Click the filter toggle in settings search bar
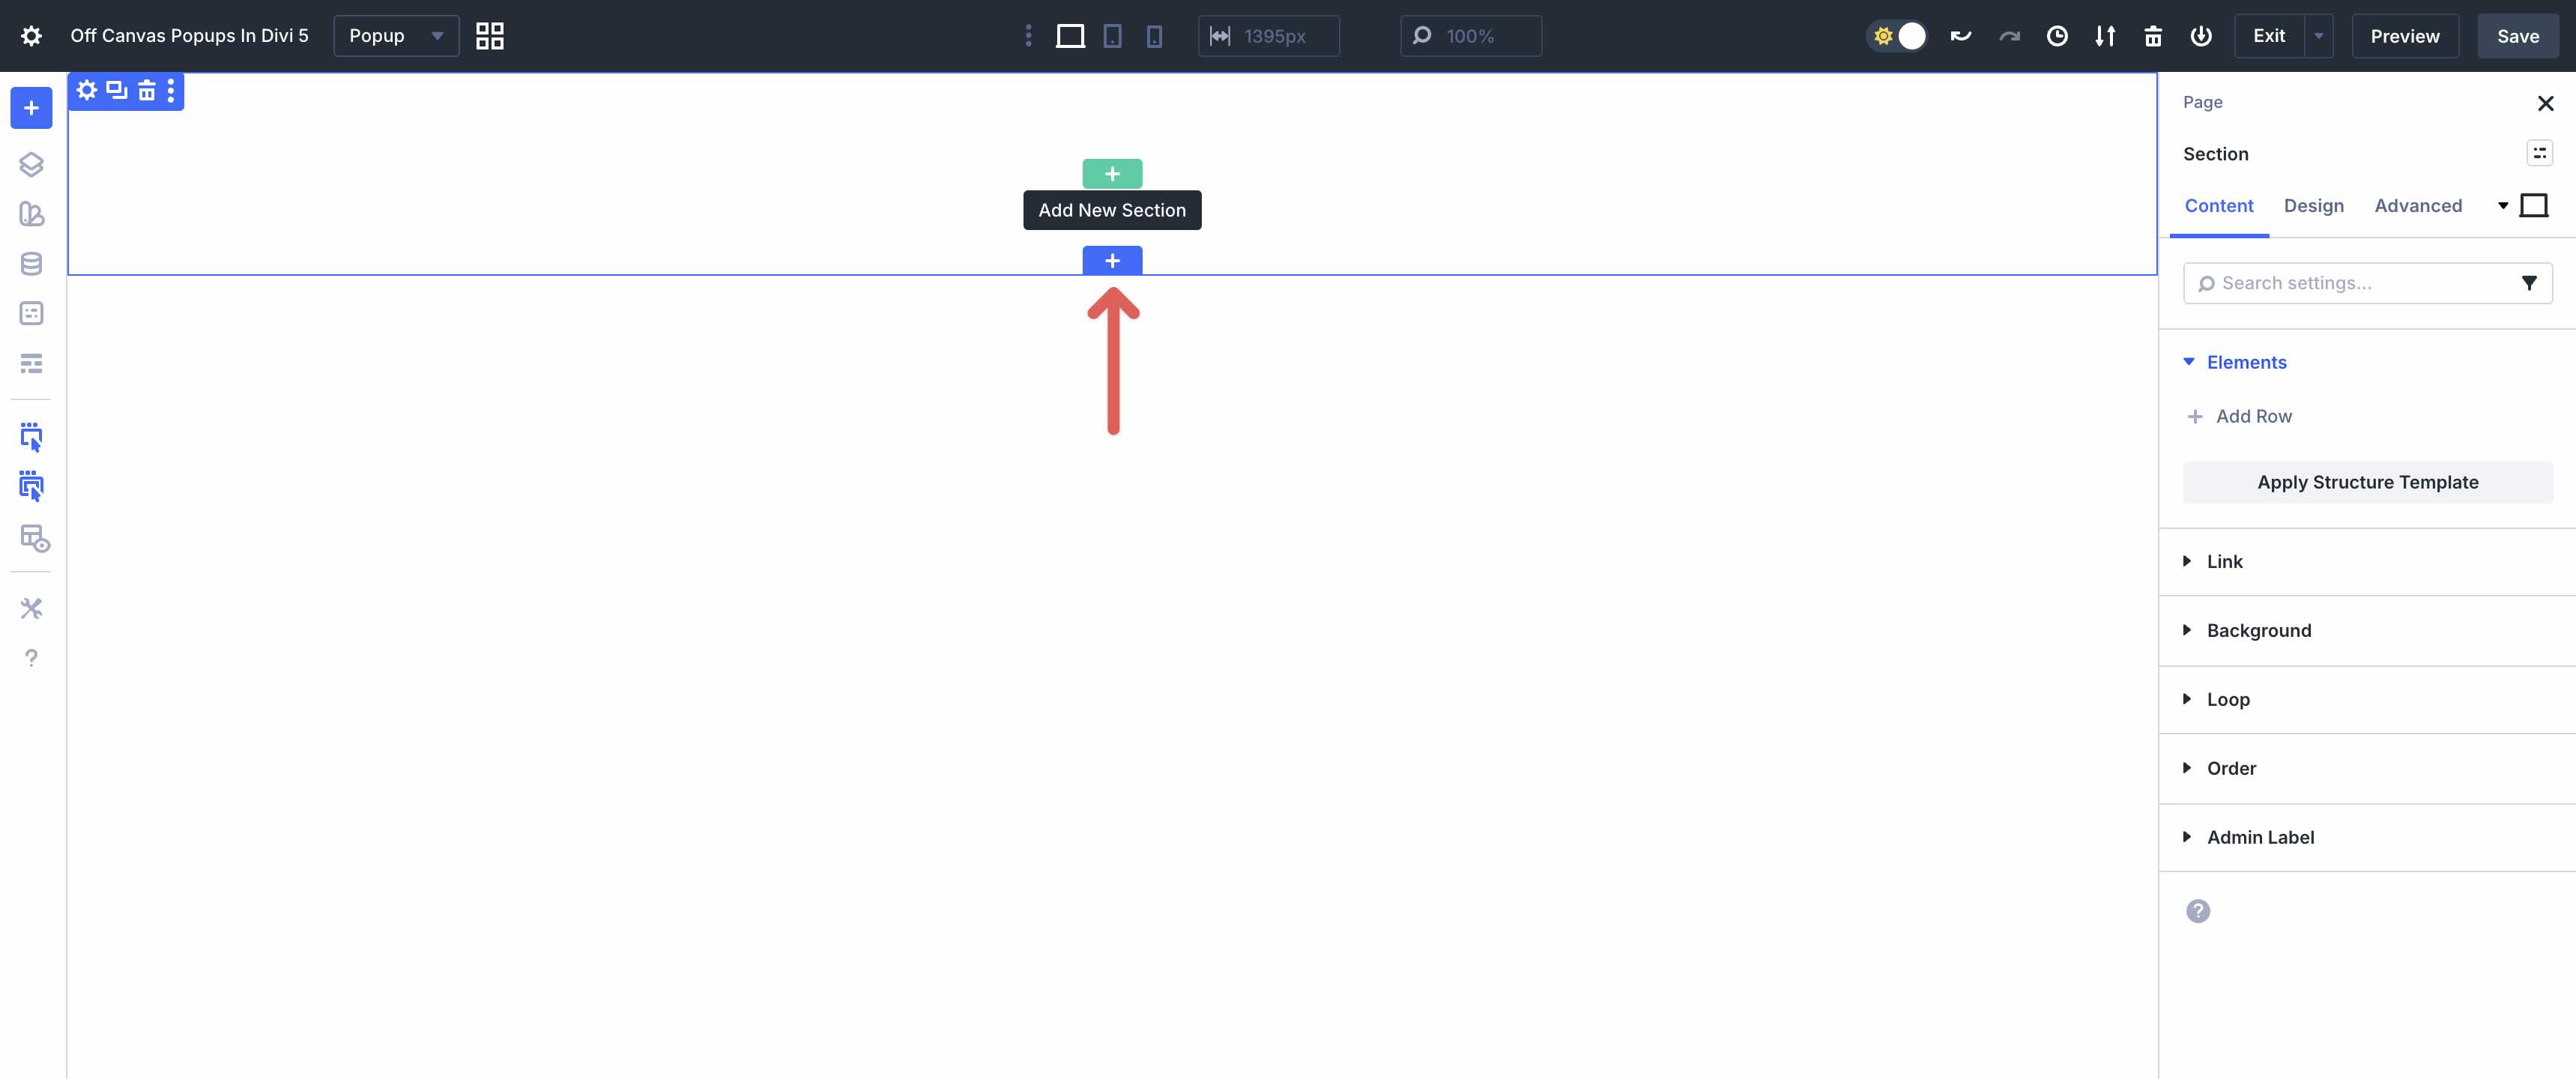This screenshot has width=2576, height=1079. [x=2530, y=283]
